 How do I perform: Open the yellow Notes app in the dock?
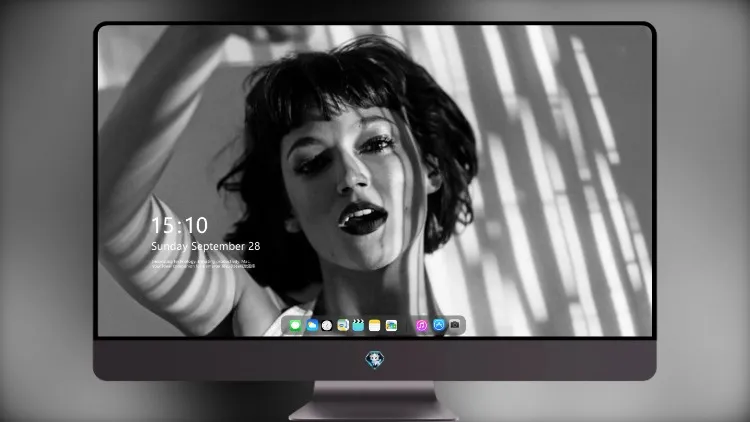375,326
